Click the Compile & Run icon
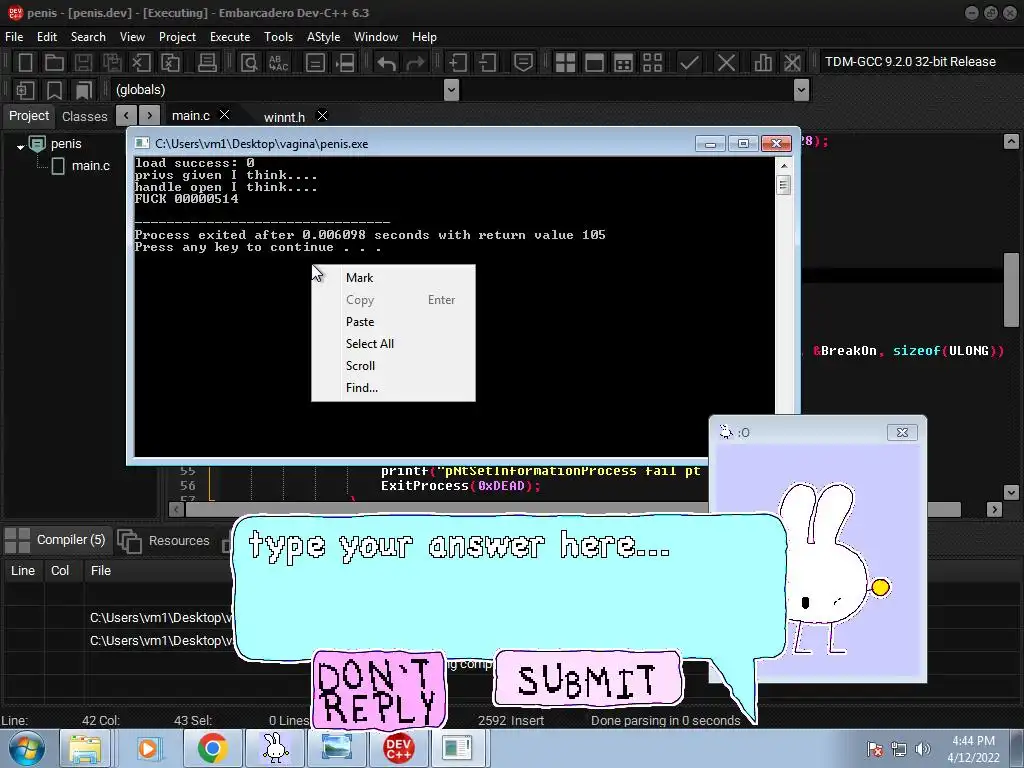Viewport: 1024px width, 768px height. pos(624,63)
